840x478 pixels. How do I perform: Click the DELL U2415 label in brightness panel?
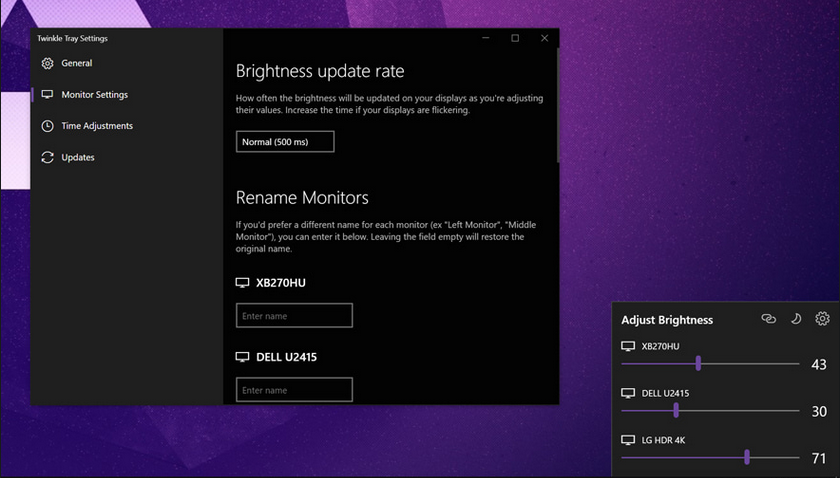click(665, 393)
